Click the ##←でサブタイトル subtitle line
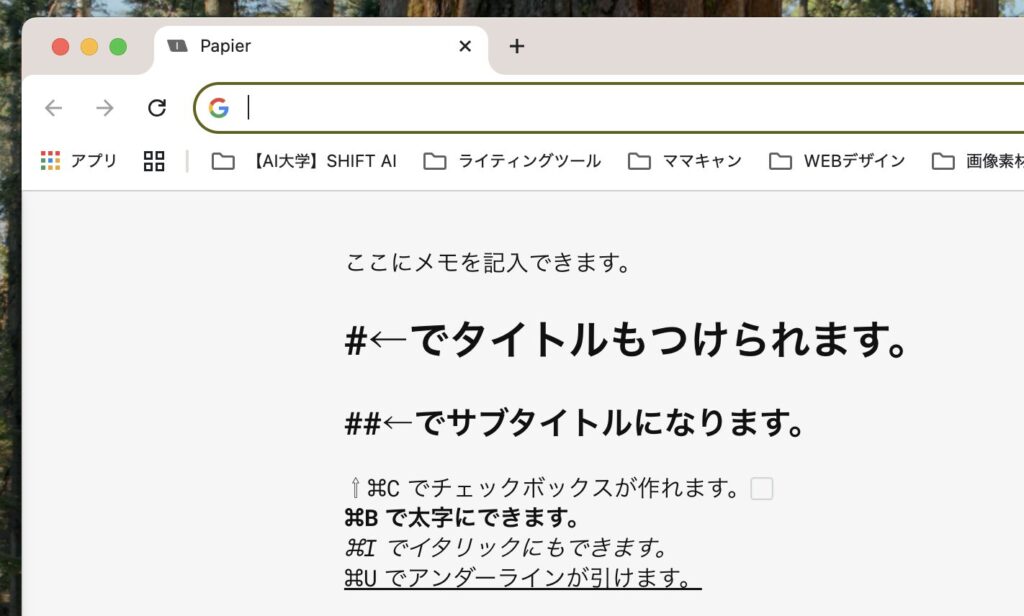 tap(575, 423)
